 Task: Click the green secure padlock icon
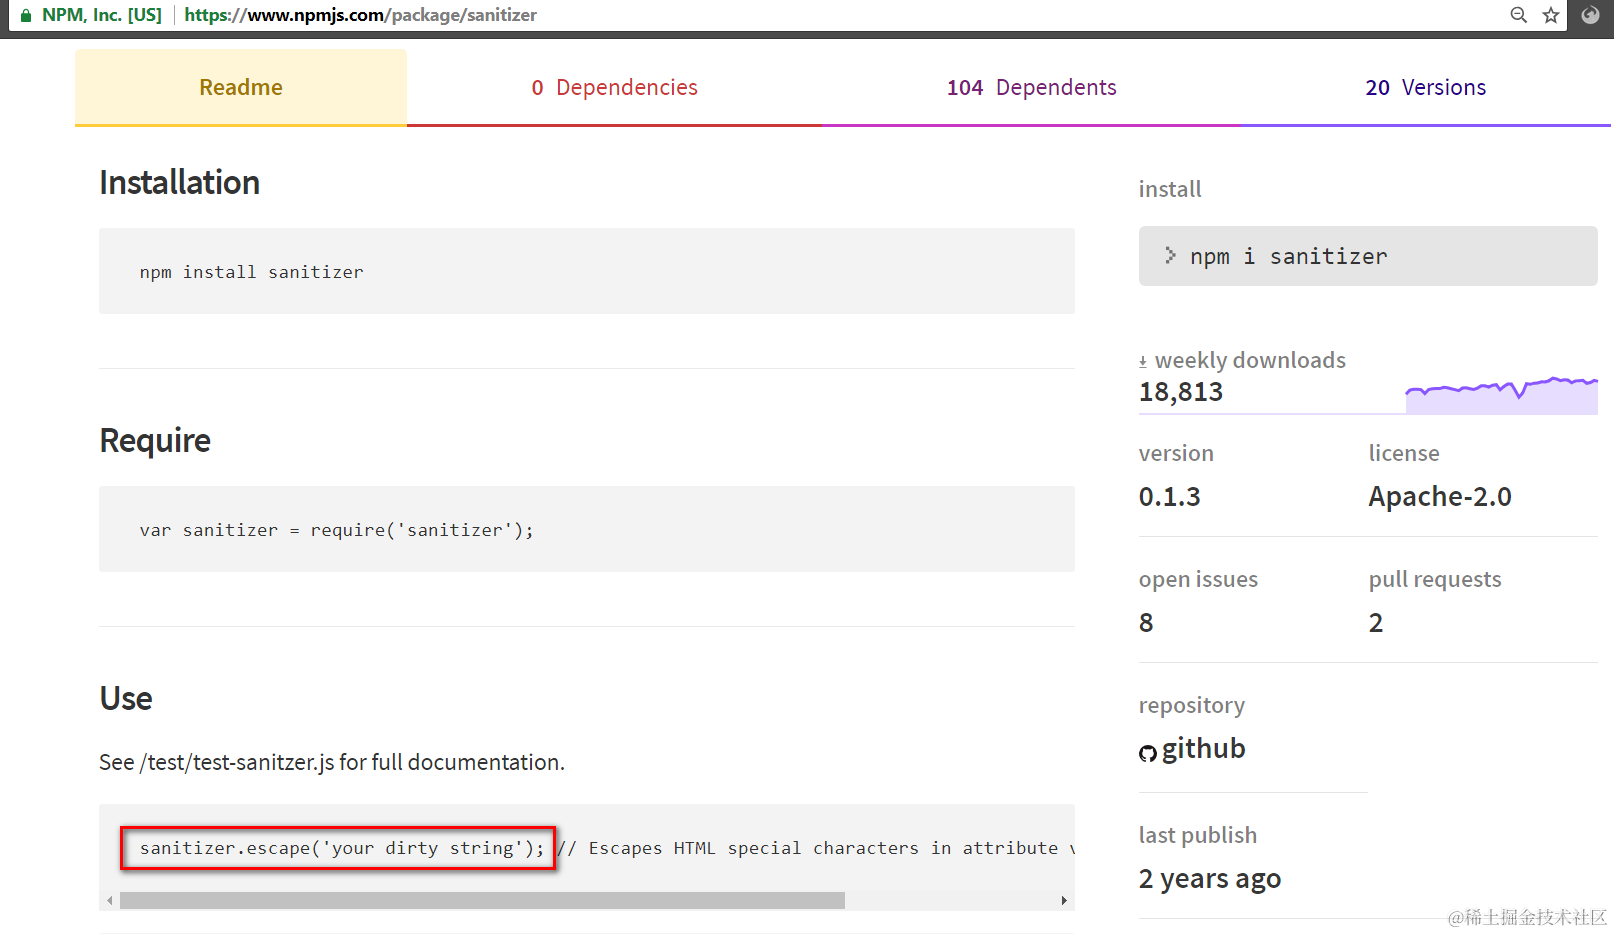26,15
